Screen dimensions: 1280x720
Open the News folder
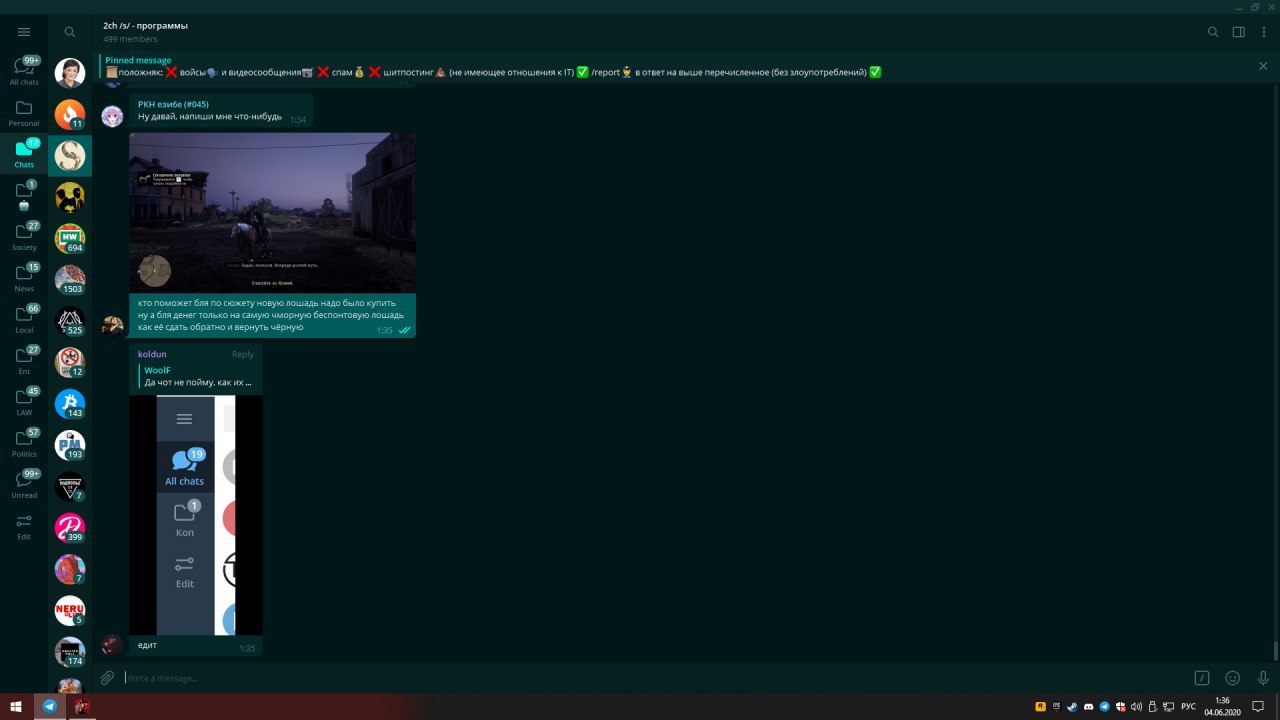[x=24, y=278]
